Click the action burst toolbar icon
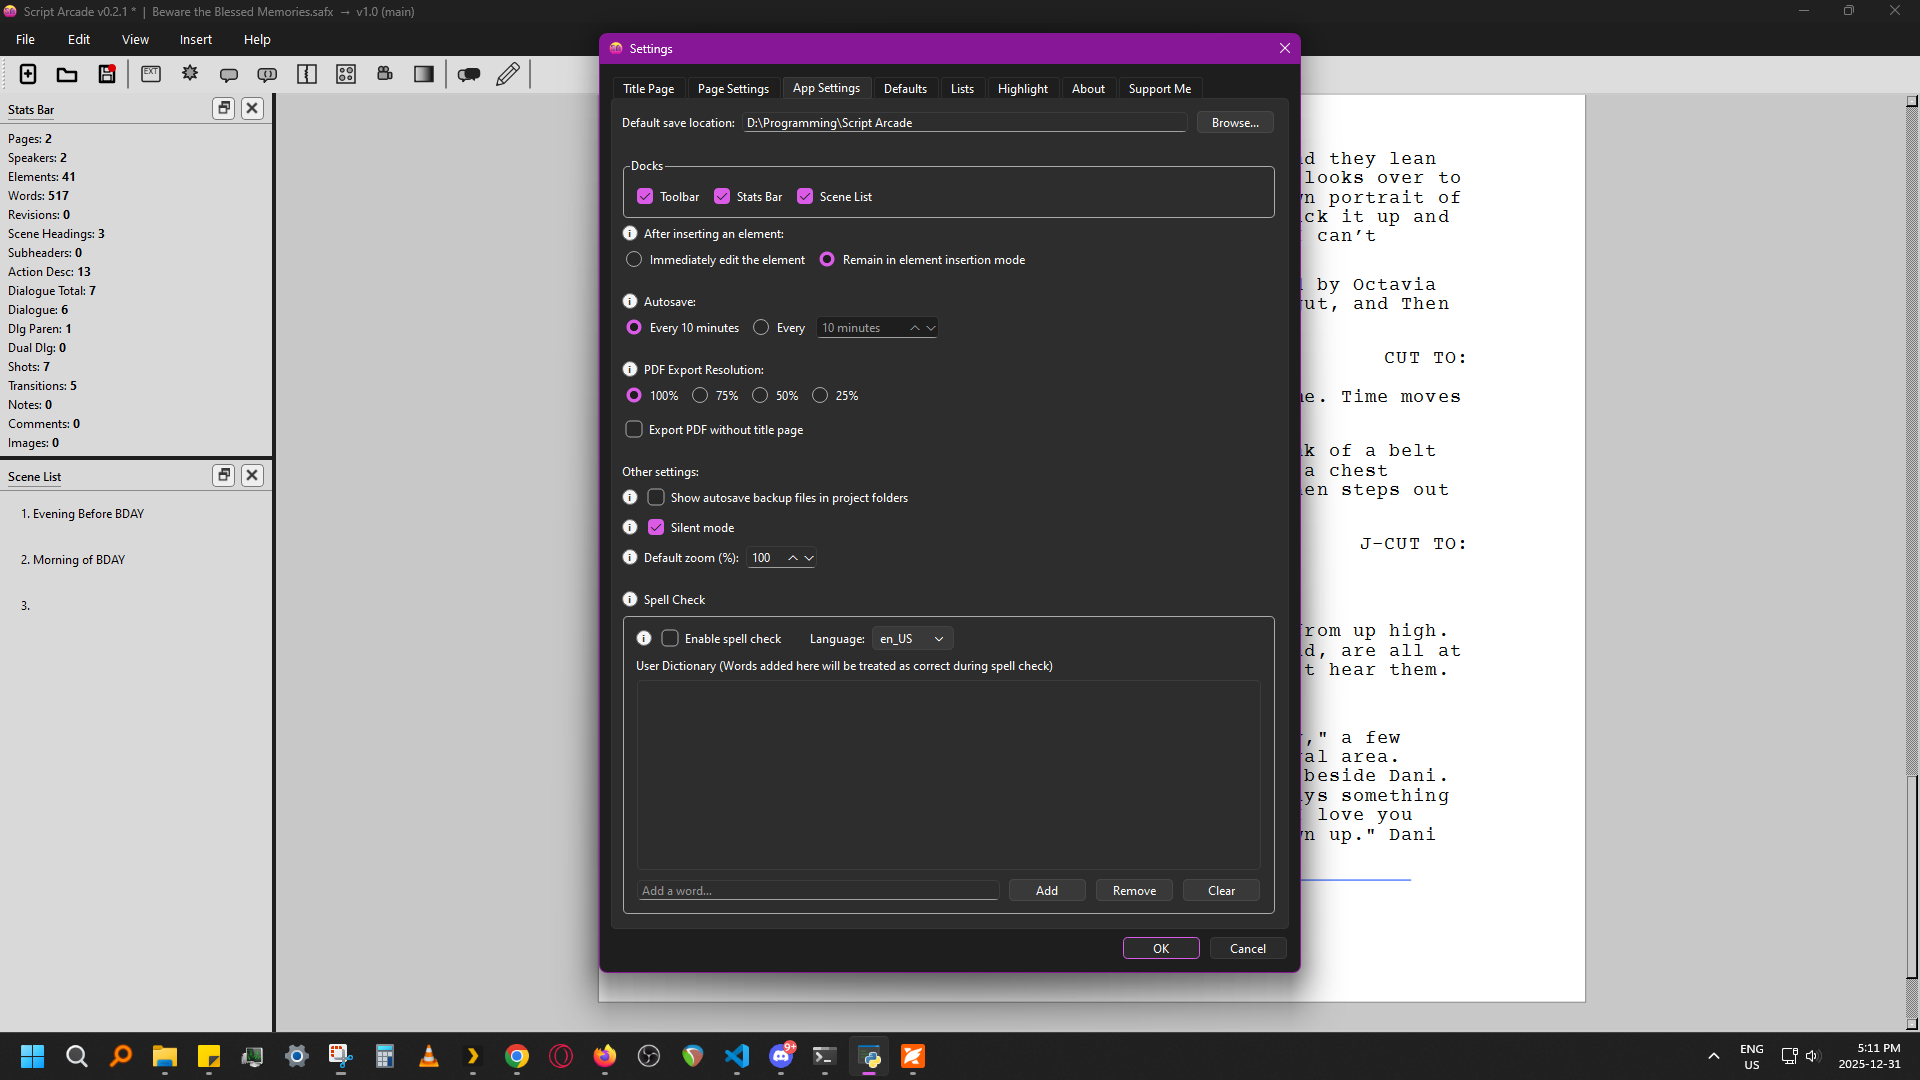The width and height of the screenshot is (1920, 1080). coord(190,74)
